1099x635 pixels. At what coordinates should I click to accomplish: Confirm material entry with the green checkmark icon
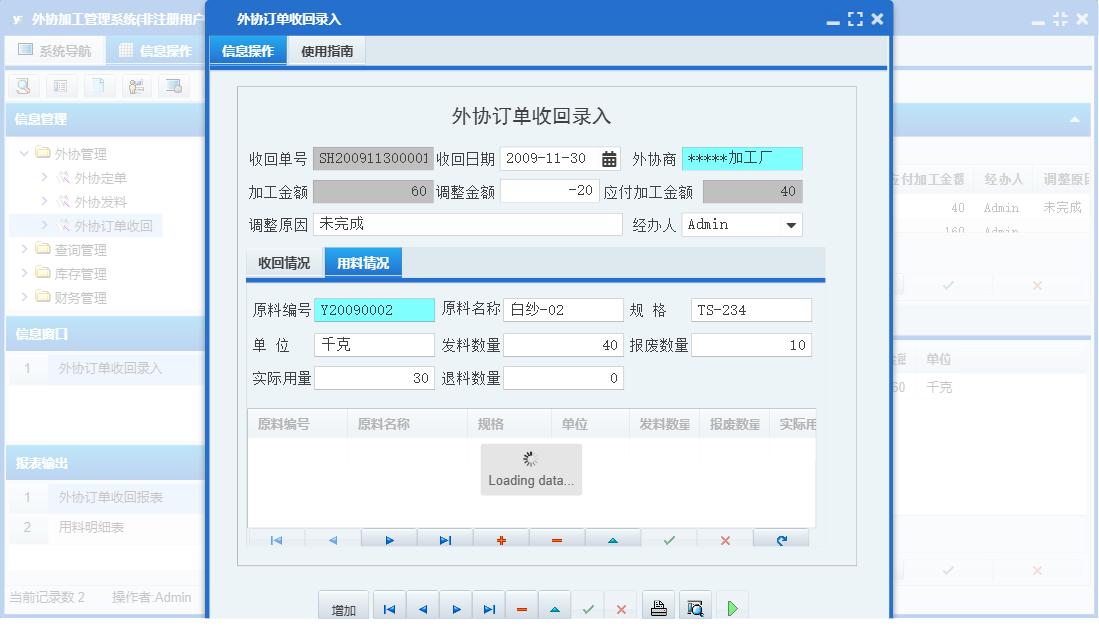pyautogui.click(x=668, y=539)
